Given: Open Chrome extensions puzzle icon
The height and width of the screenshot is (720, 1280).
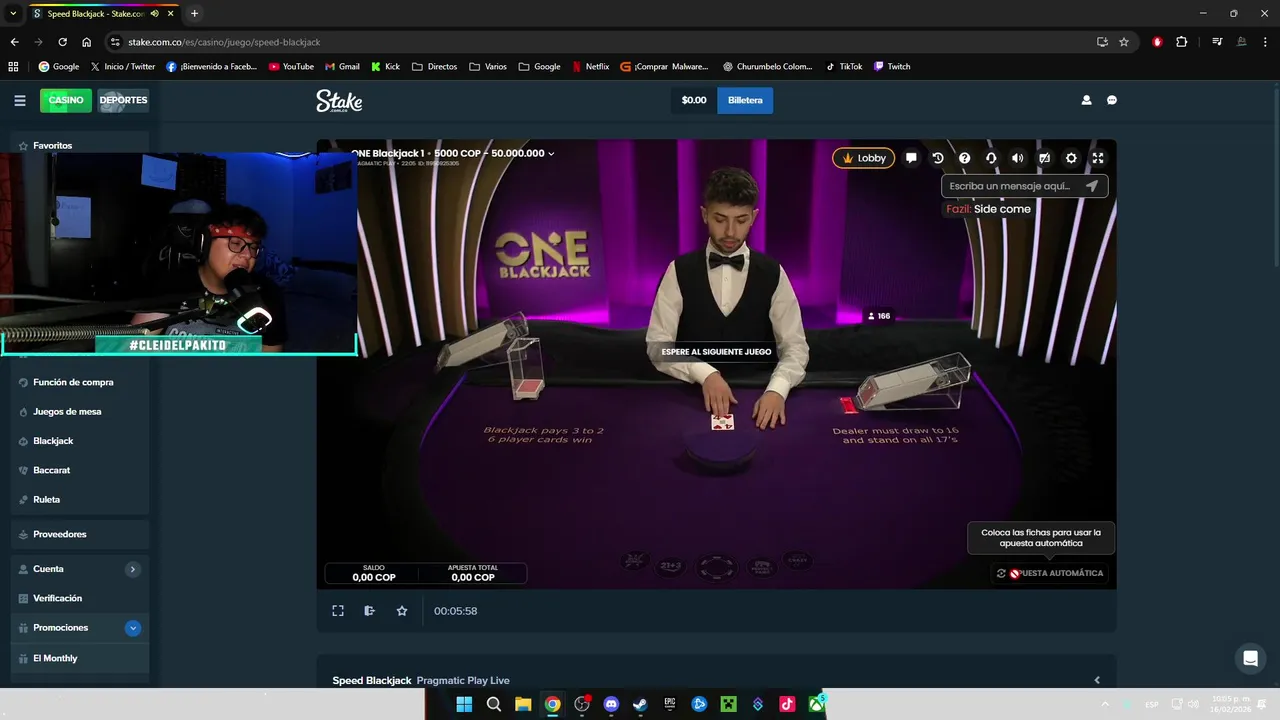Looking at the screenshot, I should pos(1182,42).
